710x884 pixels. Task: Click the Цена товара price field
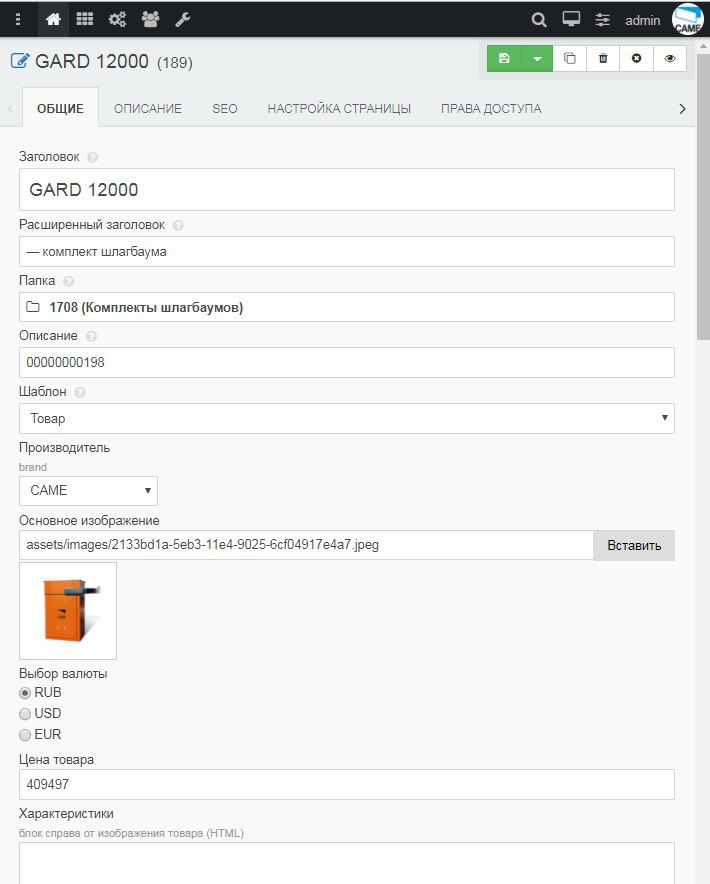tap(346, 785)
